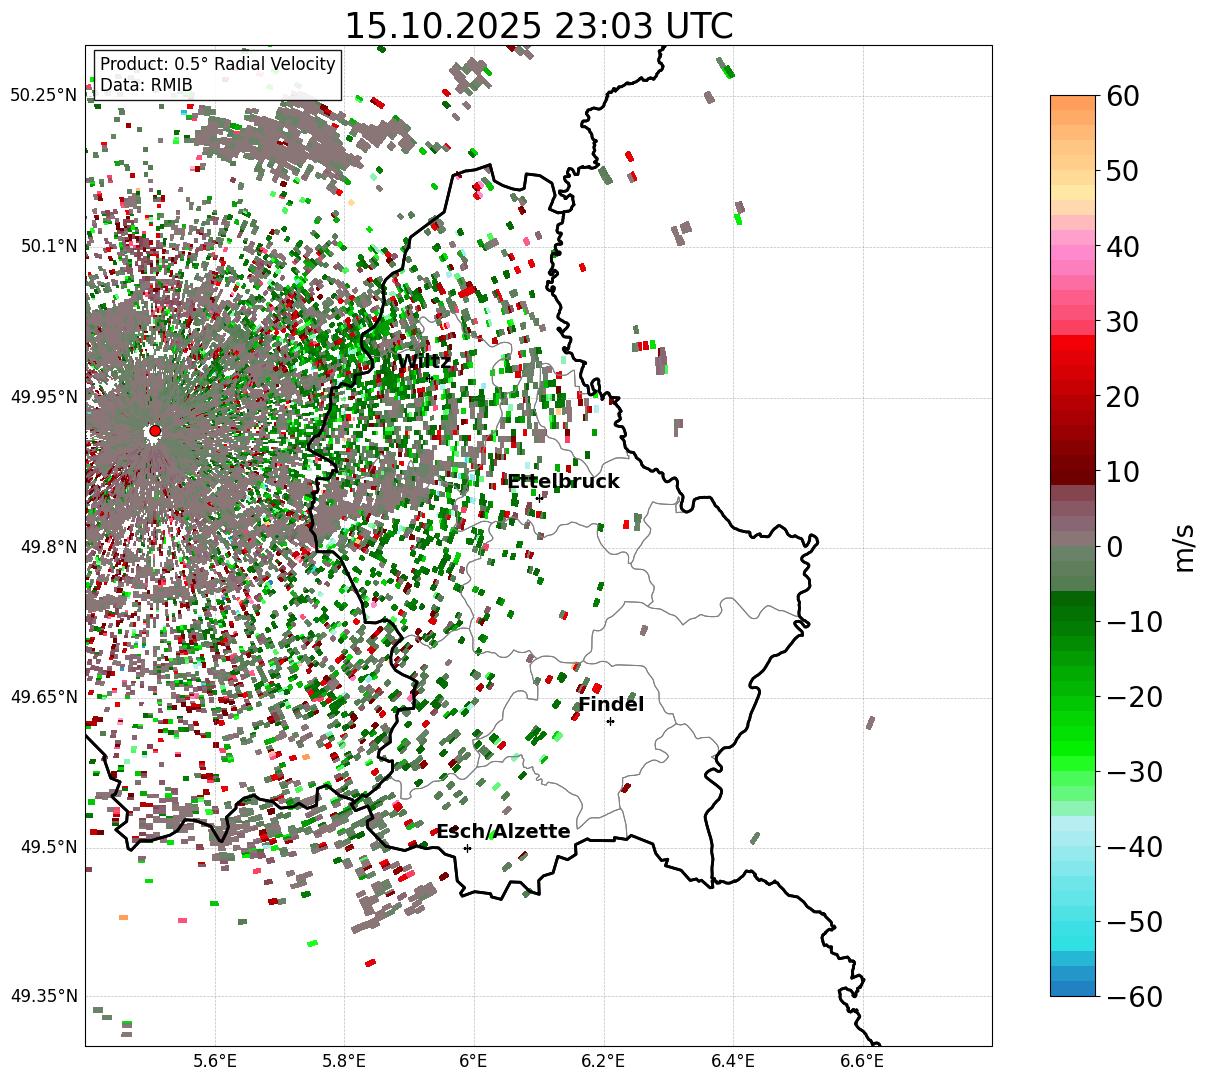Click the Esch/Alzette city label
Viewport: 1207px width, 1081px height.
tap(503, 832)
